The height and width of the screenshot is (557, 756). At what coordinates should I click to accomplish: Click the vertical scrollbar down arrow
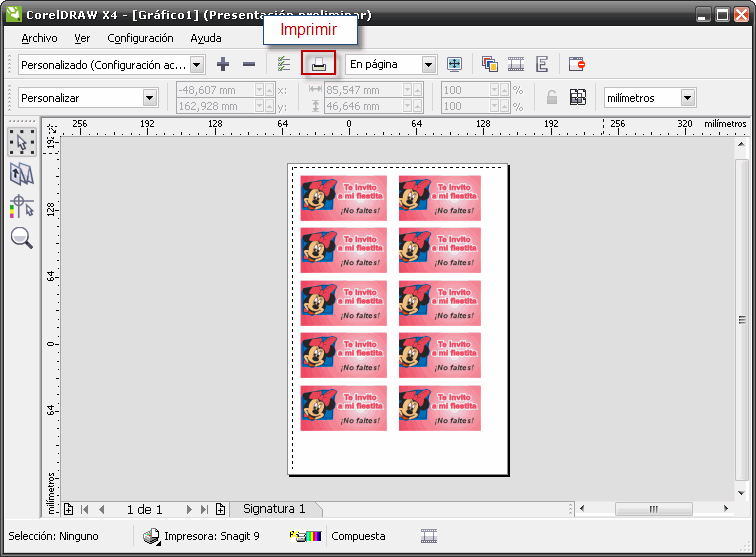point(741,493)
